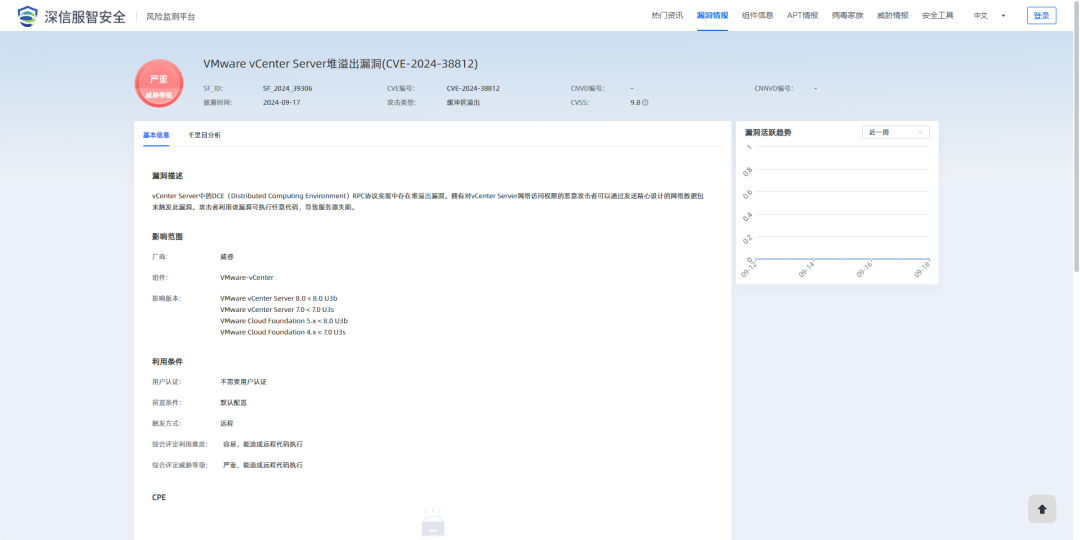Click VMware Cloud Foundation 4.x < 7.0 U3s

point(282,332)
